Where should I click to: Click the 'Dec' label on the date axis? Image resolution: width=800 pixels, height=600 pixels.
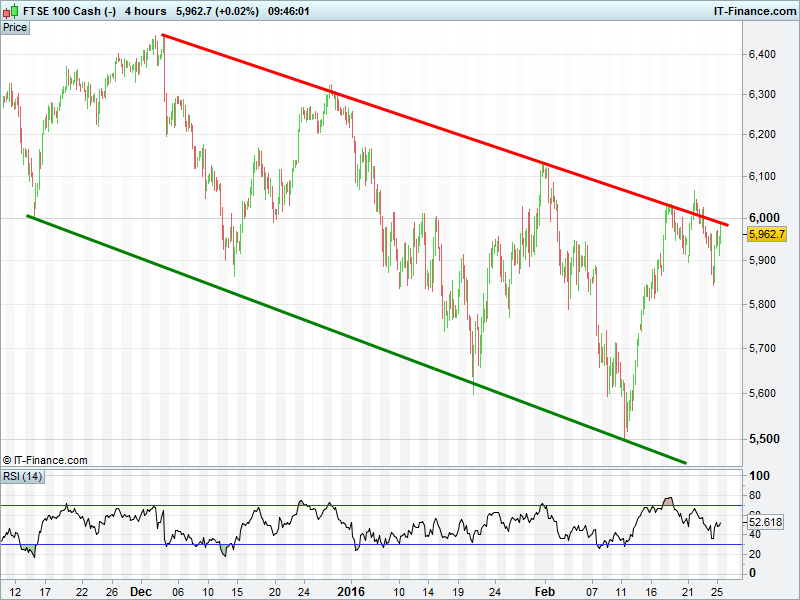[x=141, y=592]
